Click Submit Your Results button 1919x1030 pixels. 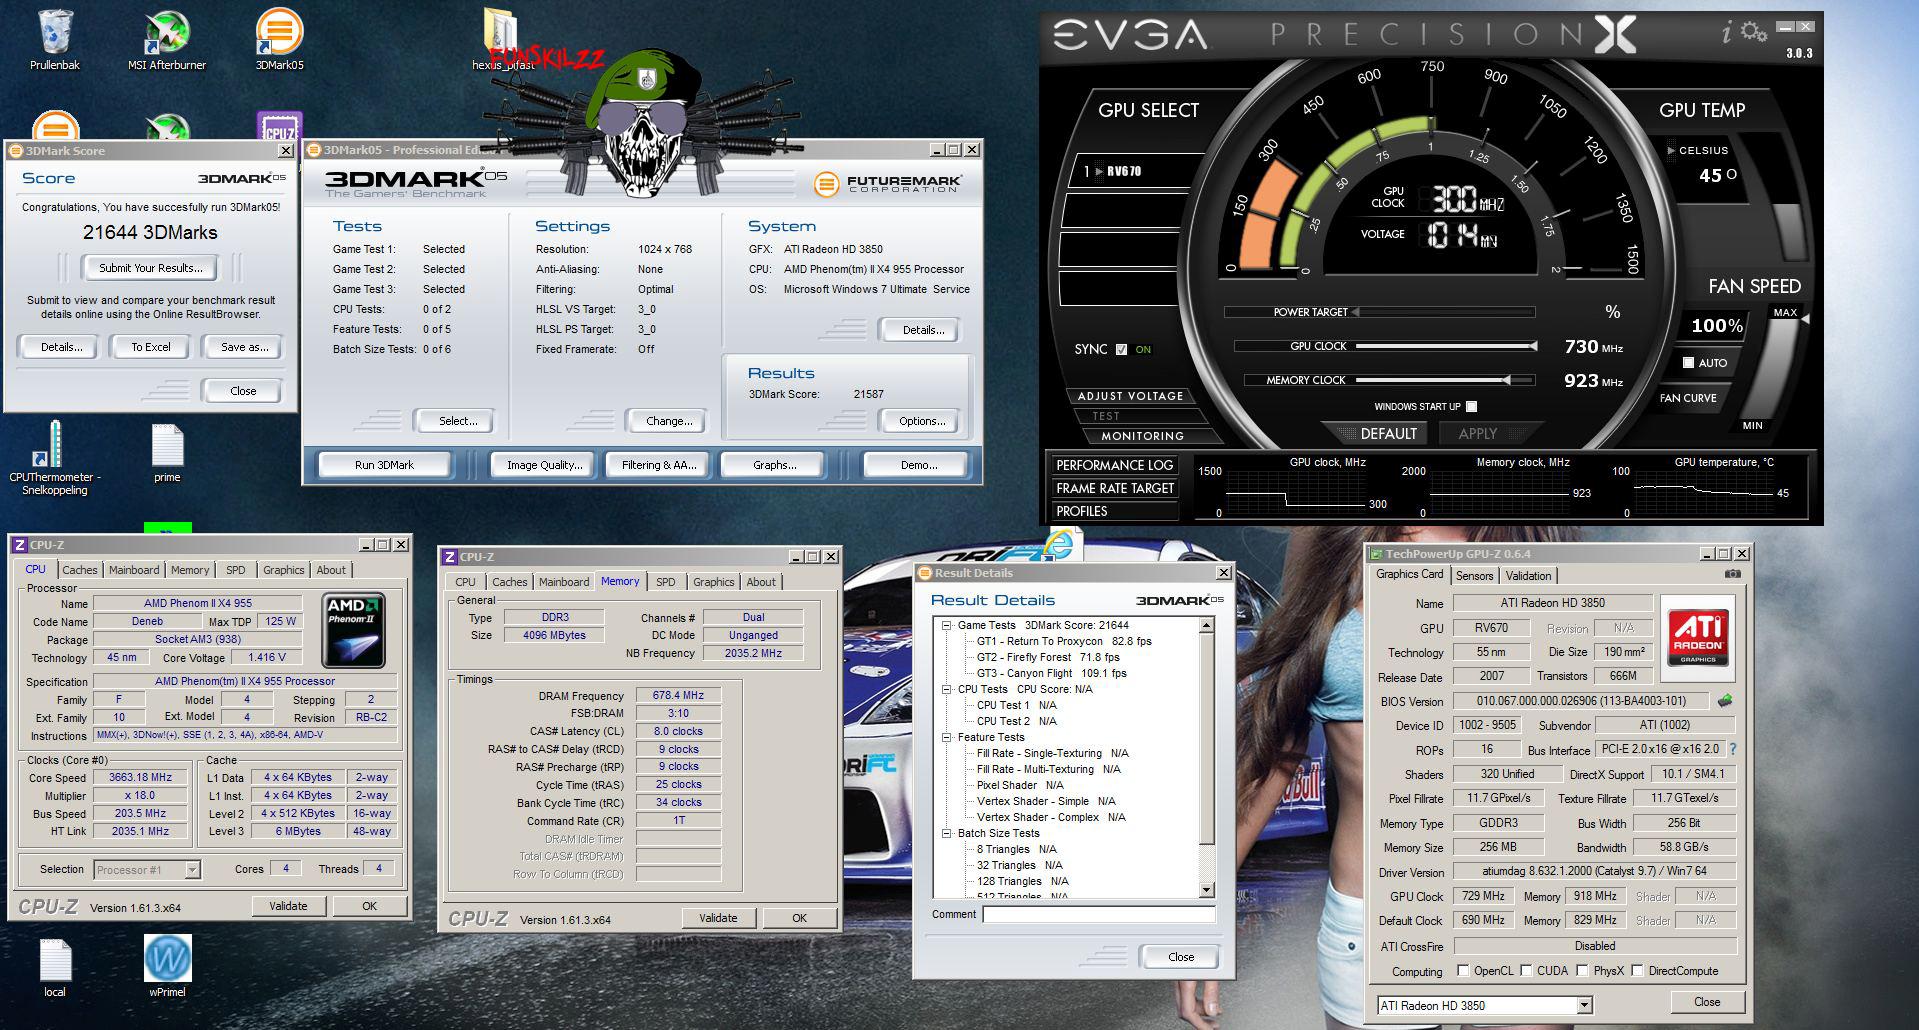(x=151, y=268)
